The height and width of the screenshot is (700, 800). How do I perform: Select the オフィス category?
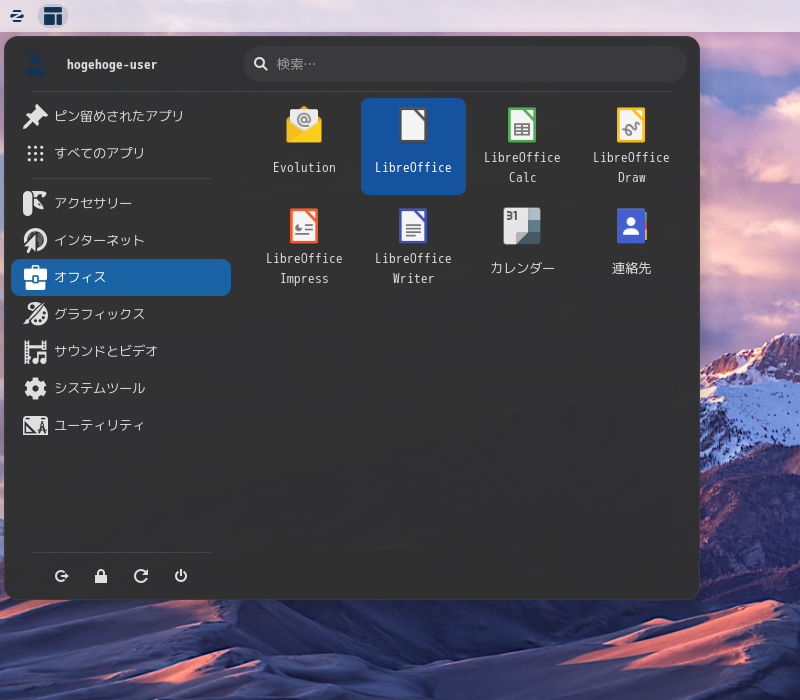121,278
